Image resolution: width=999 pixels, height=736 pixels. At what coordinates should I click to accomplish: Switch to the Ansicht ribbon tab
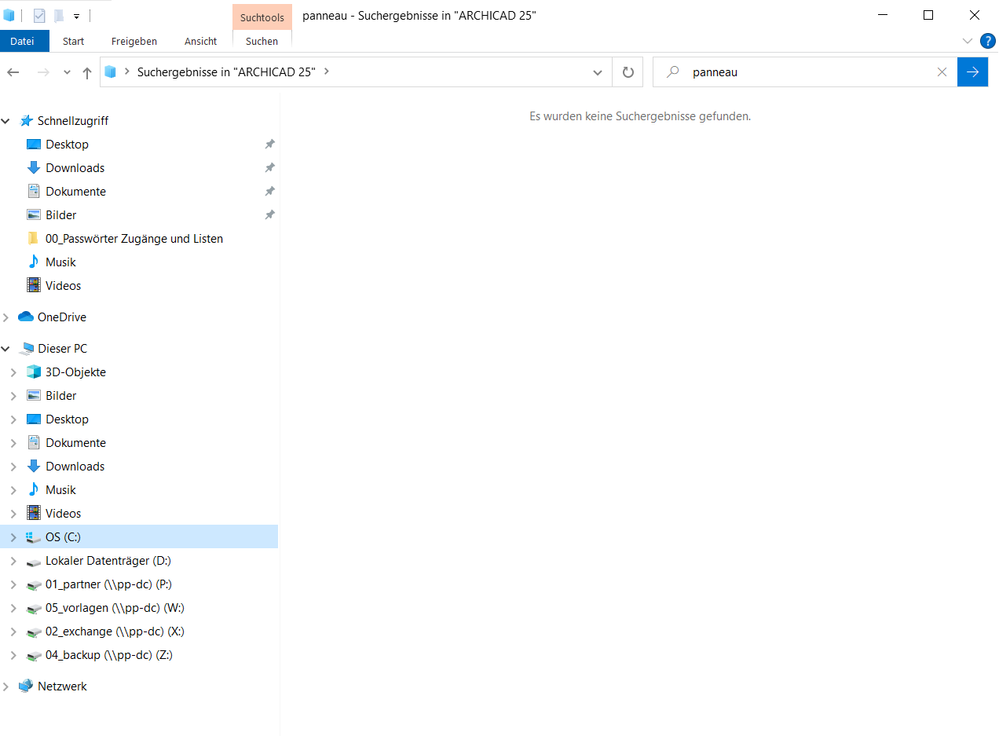click(x=201, y=41)
